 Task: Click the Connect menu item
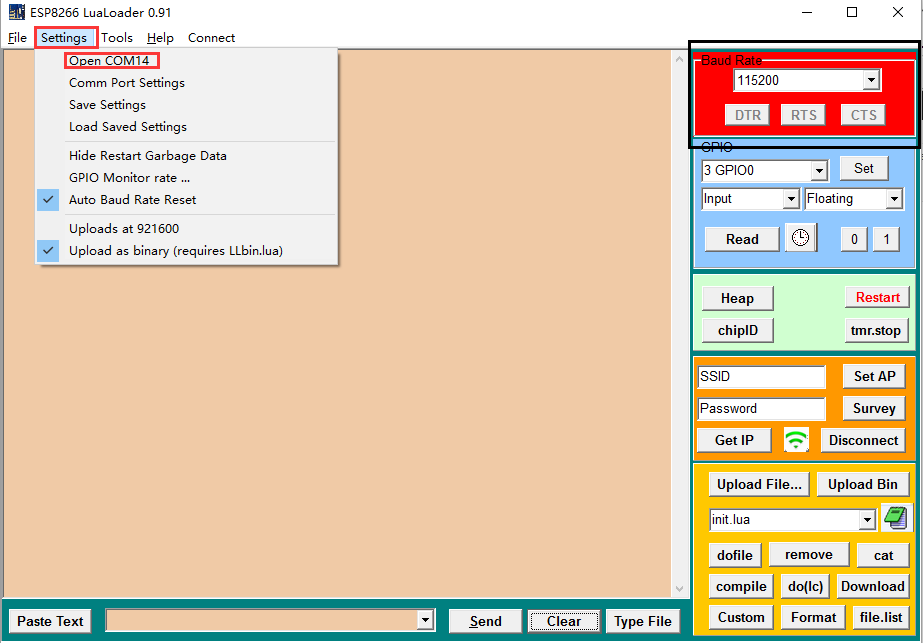pos(211,38)
